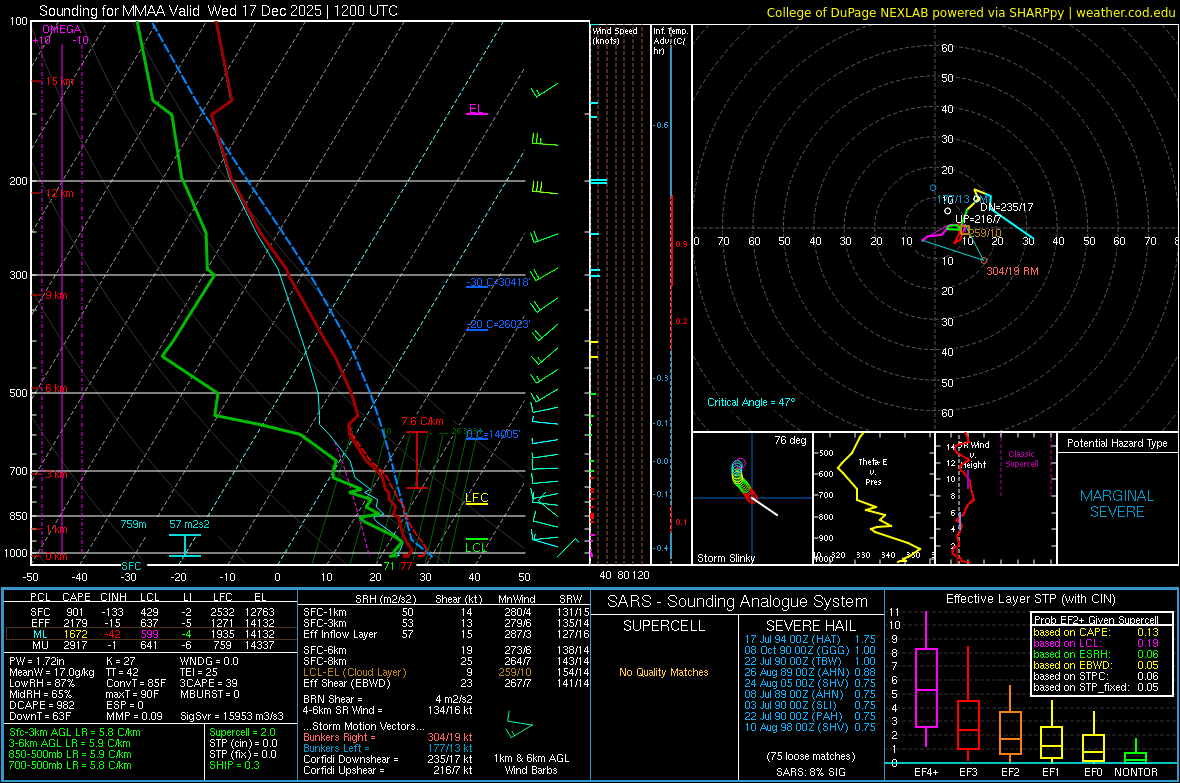Image resolution: width=1180 pixels, height=783 pixels.
Task: Click the 'Supercell = 2.0' composite value
Action: pyautogui.click(x=242, y=732)
